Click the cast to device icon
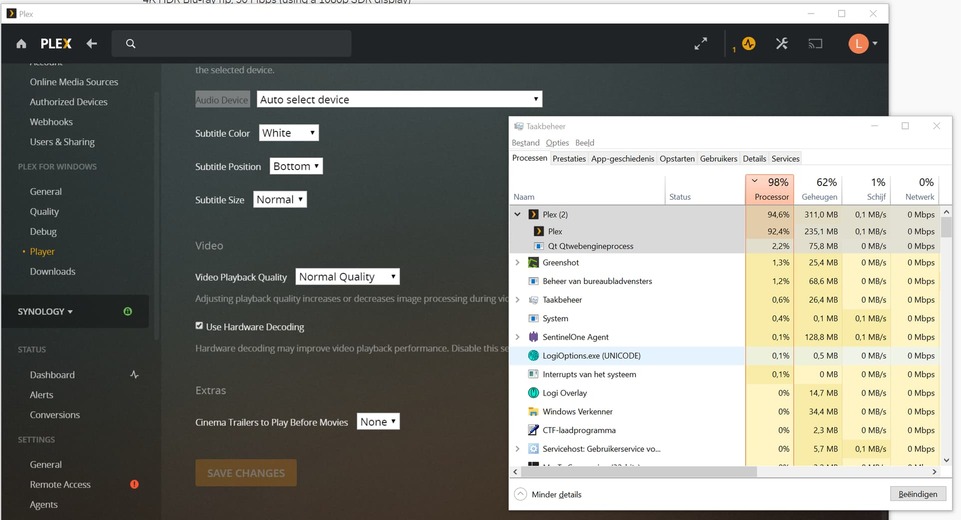Screen dimensions: 961x520 click(815, 44)
